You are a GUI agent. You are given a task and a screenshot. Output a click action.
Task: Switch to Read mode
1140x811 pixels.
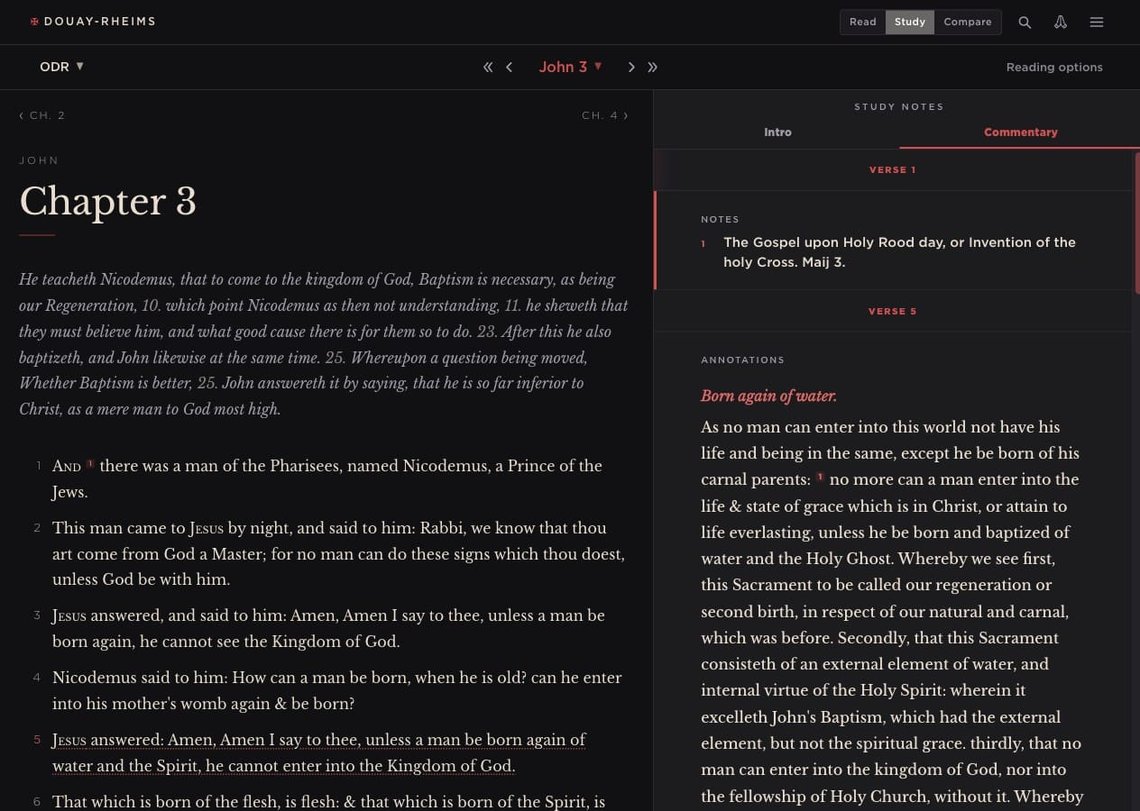[862, 22]
